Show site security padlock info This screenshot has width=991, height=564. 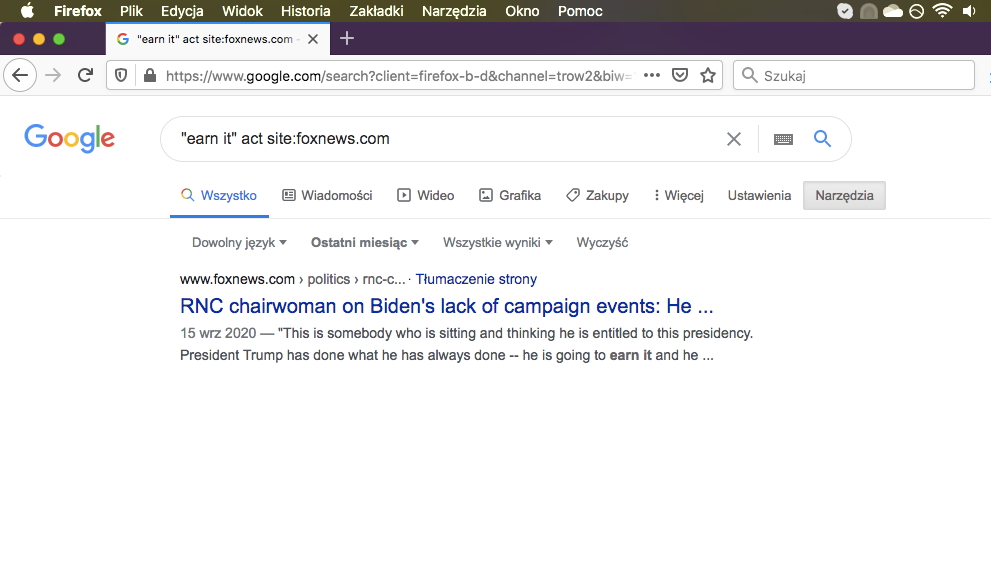pyautogui.click(x=150, y=75)
